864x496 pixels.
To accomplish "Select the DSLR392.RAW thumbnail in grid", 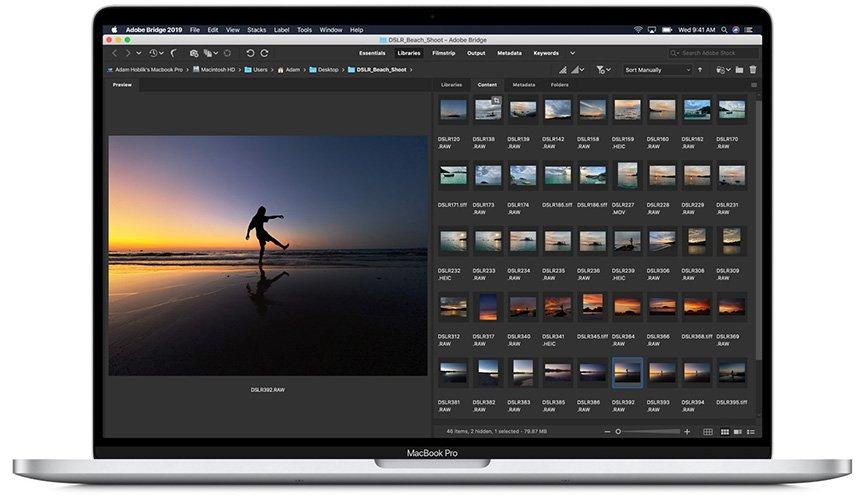I will click(x=627, y=373).
